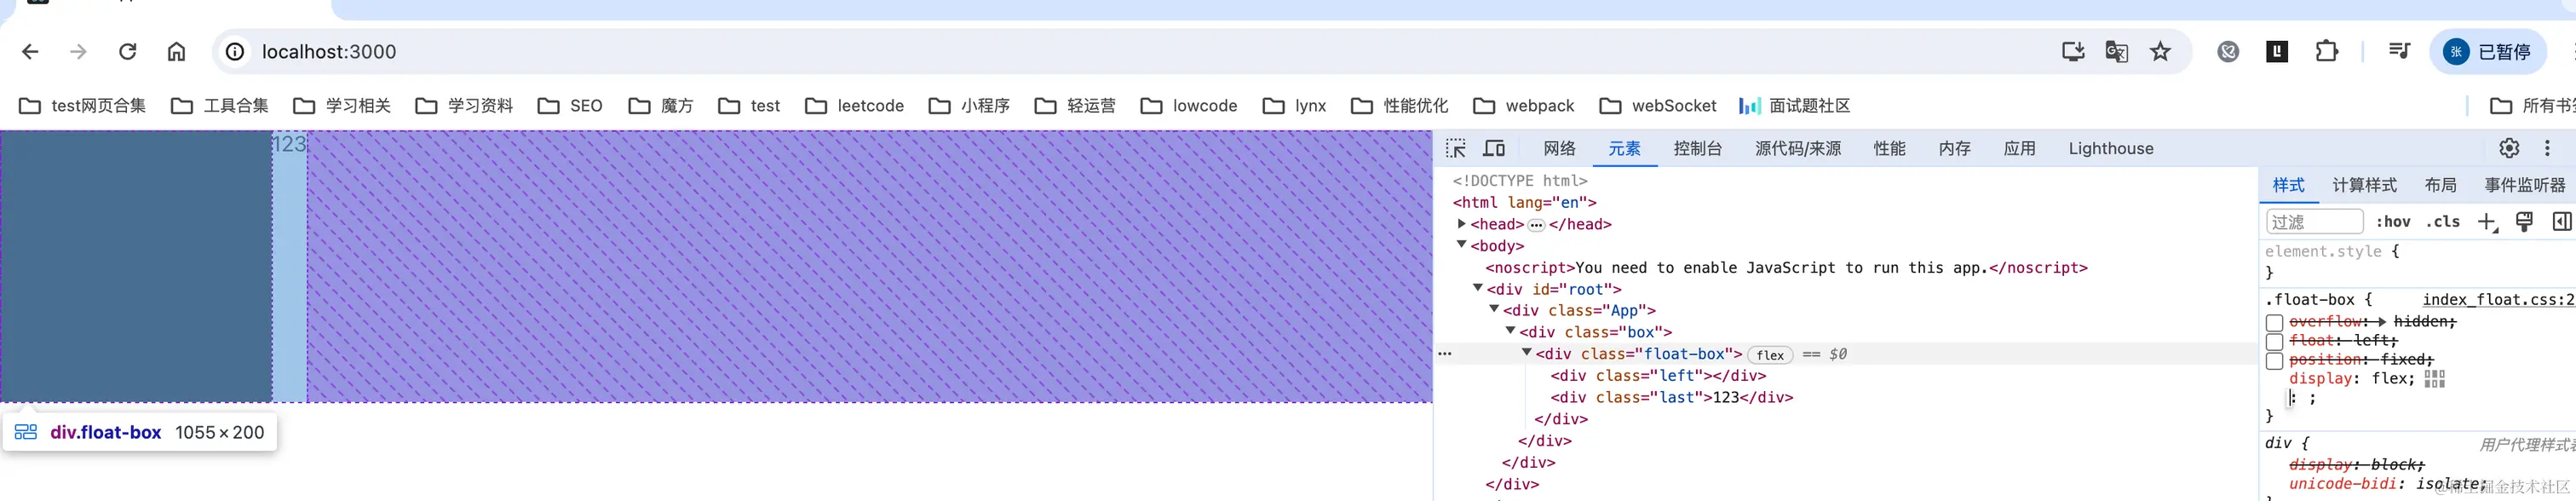2576x501 pixels.
Task: Open the paused profile 已暂停 button
Action: tap(2487, 52)
